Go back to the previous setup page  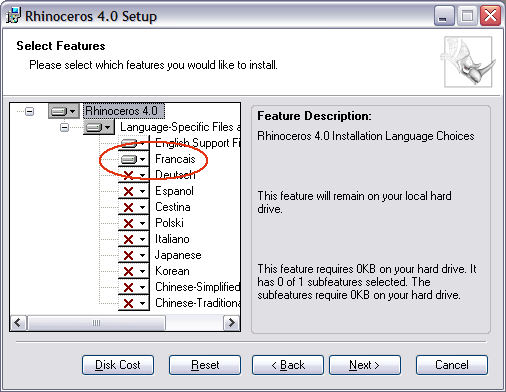pyautogui.click(x=288, y=365)
